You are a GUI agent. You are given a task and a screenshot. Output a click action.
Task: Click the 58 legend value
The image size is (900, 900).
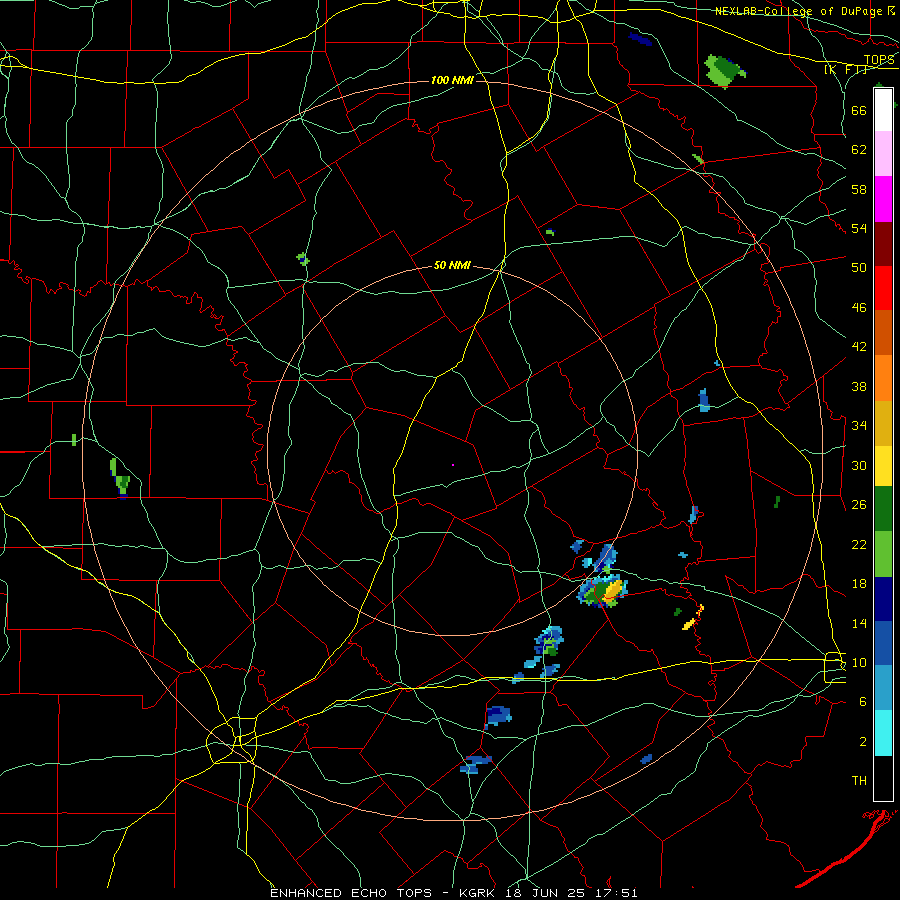click(x=859, y=189)
